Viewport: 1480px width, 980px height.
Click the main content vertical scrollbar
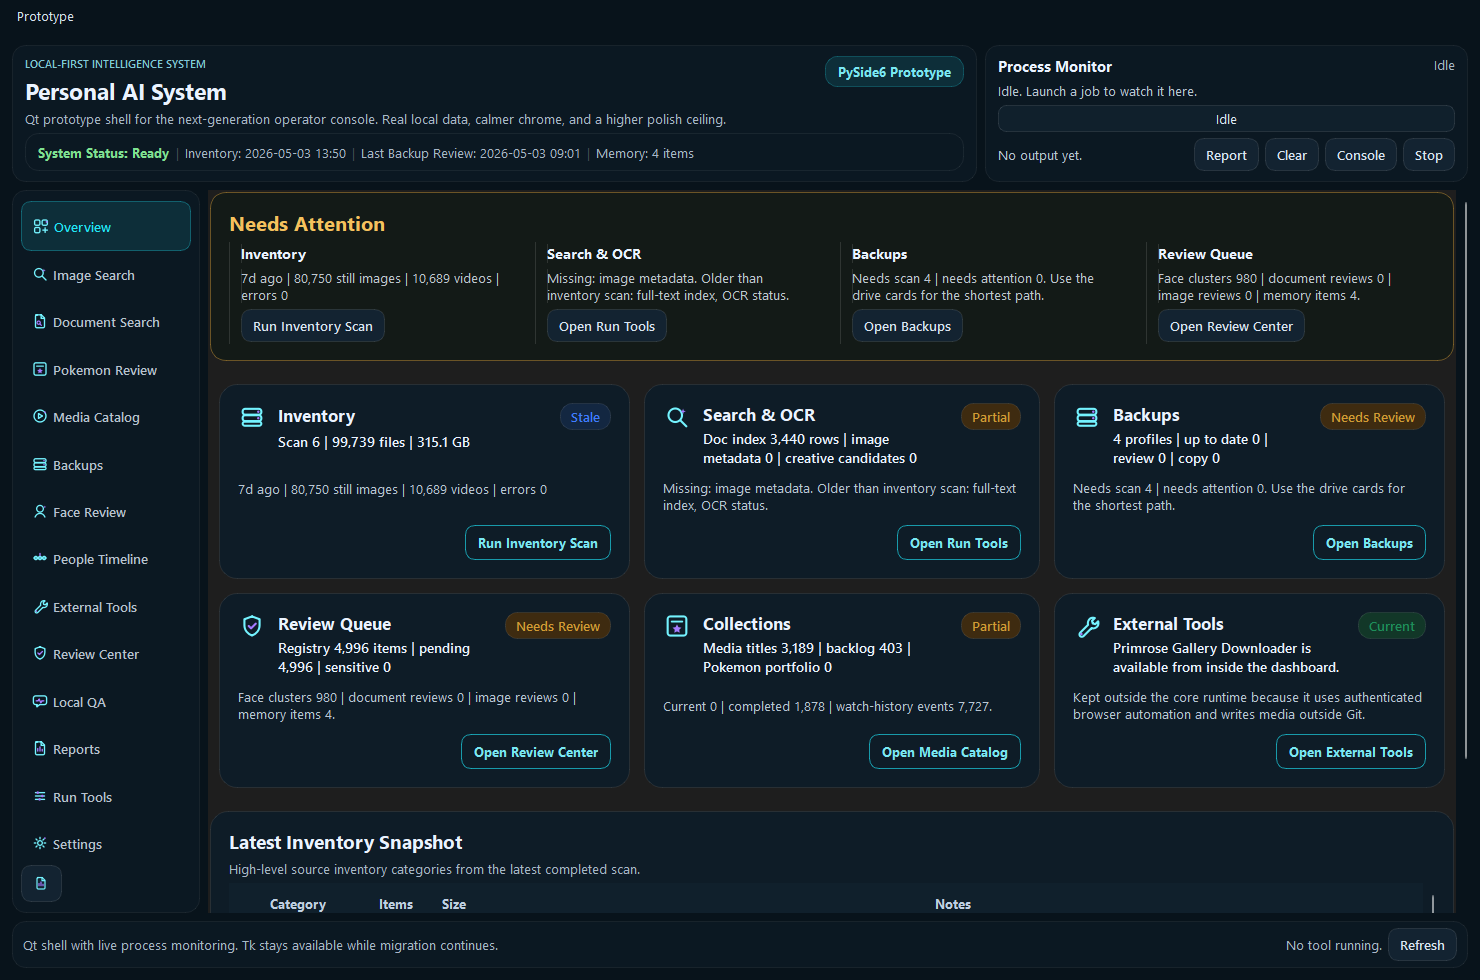1466,480
